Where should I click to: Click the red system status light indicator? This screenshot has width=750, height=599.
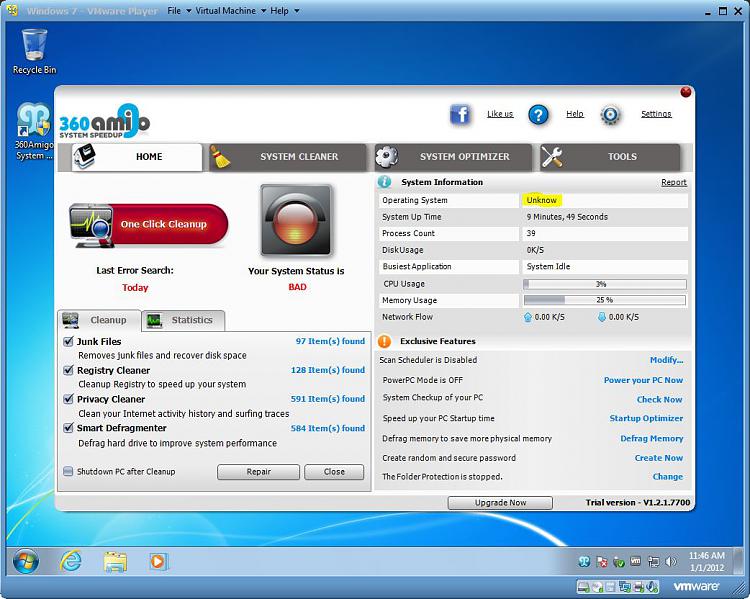click(296, 220)
